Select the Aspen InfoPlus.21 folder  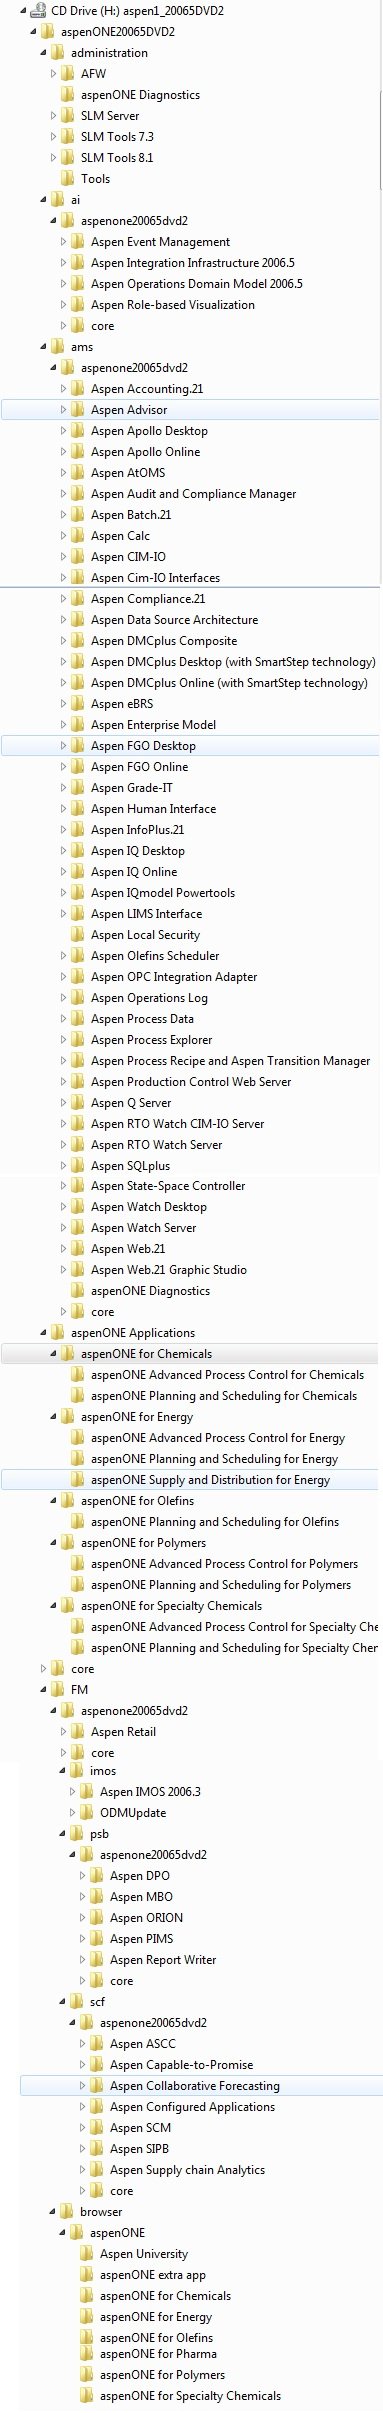click(137, 829)
